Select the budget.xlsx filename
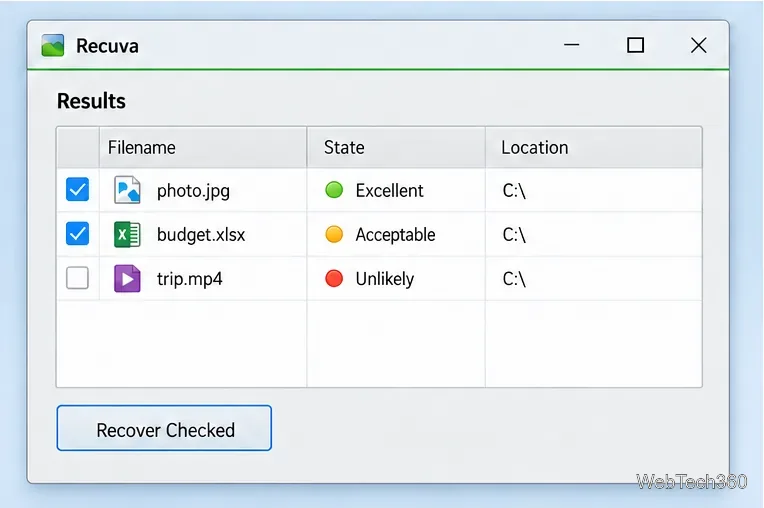This screenshot has width=764, height=508. (201, 235)
